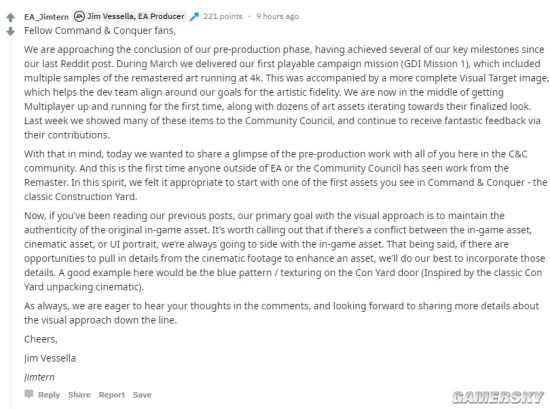Downvote the EA_Jimtern comment
Screen dimensions: 550x409
coord(11,31)
